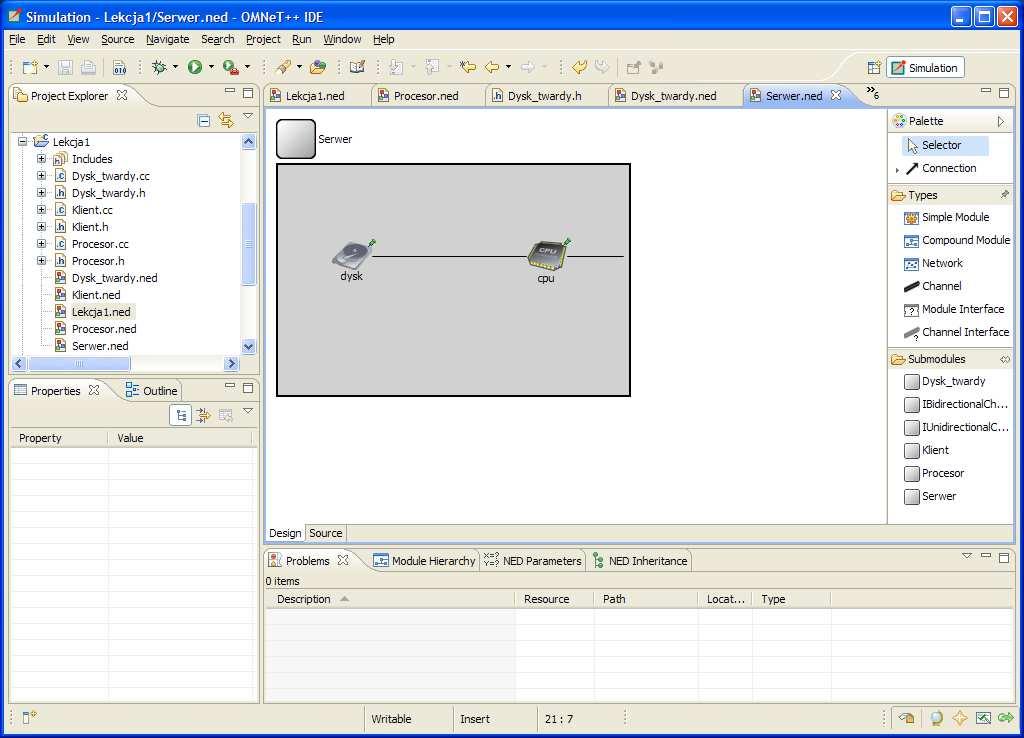
Task: Pick Klient submodule from Palette
Action: [x=927, y=450]
